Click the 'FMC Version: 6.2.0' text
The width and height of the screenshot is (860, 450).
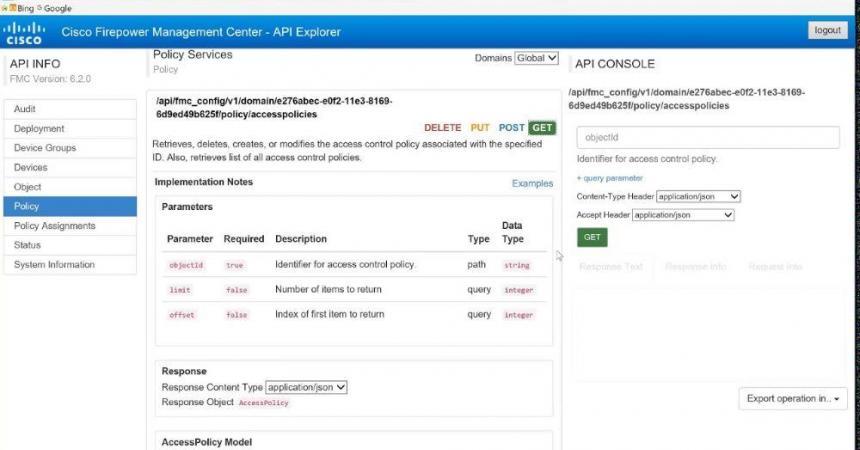coord(50,79)
